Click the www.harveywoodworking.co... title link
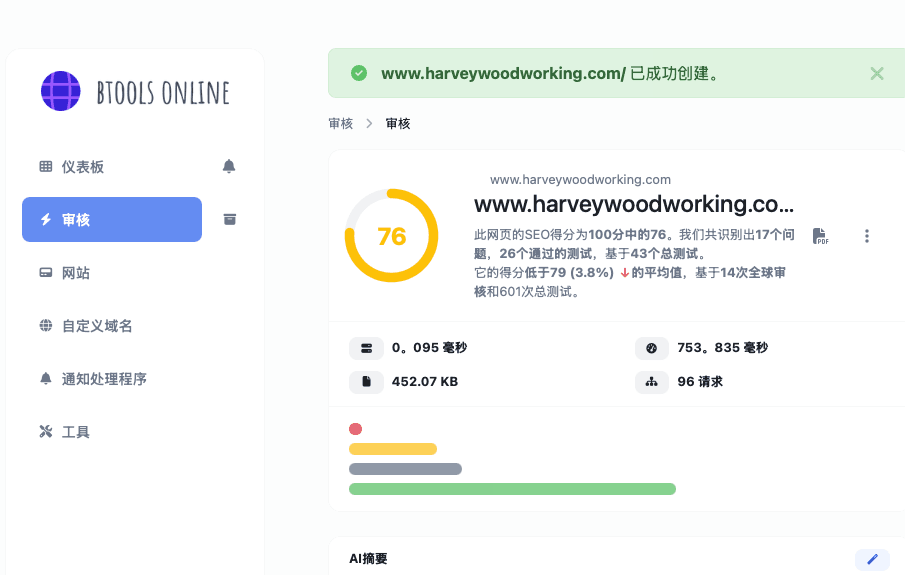The height and width of the screenshot is (575, 905). 633,205
